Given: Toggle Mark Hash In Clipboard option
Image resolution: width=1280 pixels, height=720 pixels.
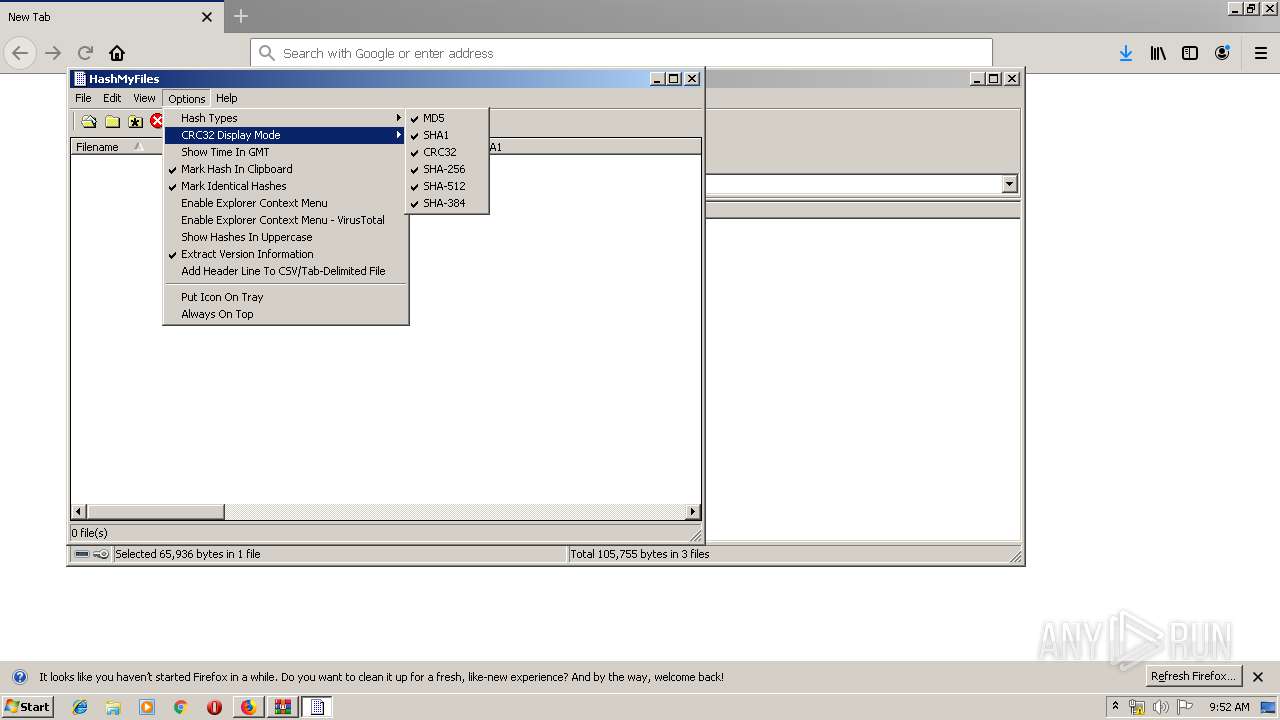Looking at the screenshot, I should [x=286, y=169].
